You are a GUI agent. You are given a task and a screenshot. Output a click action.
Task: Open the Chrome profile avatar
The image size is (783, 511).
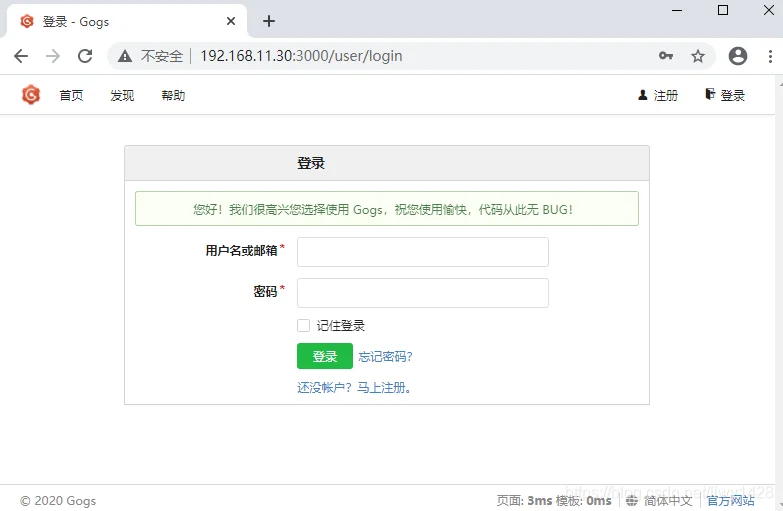738,56
